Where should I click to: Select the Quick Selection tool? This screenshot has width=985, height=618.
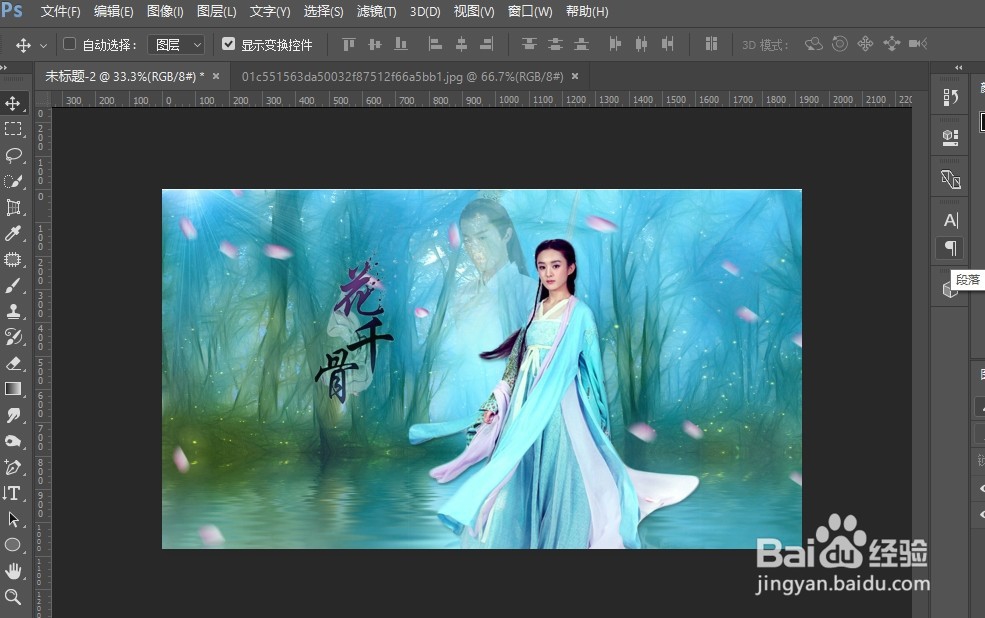(x=13, y=182)
